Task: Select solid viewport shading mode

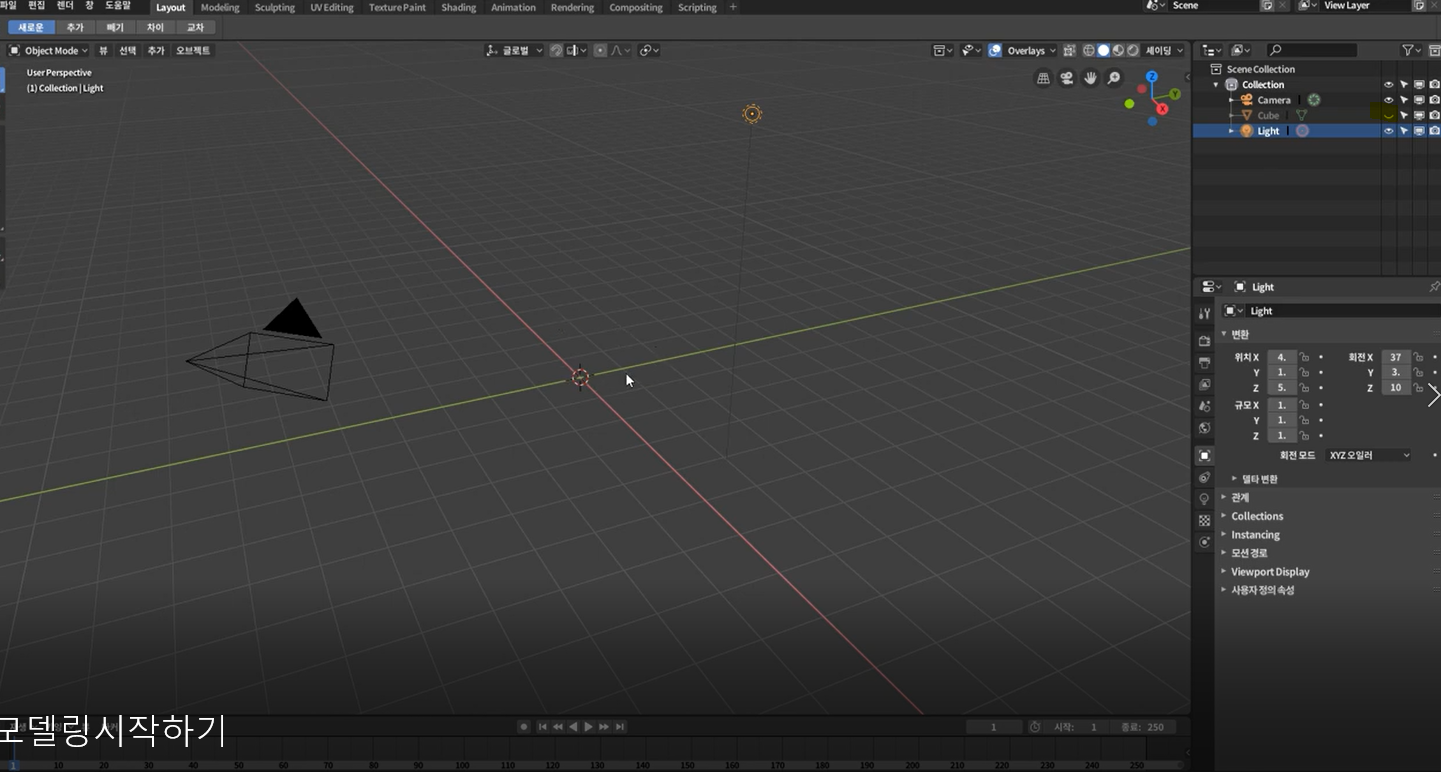Action: click(1104, 50)
